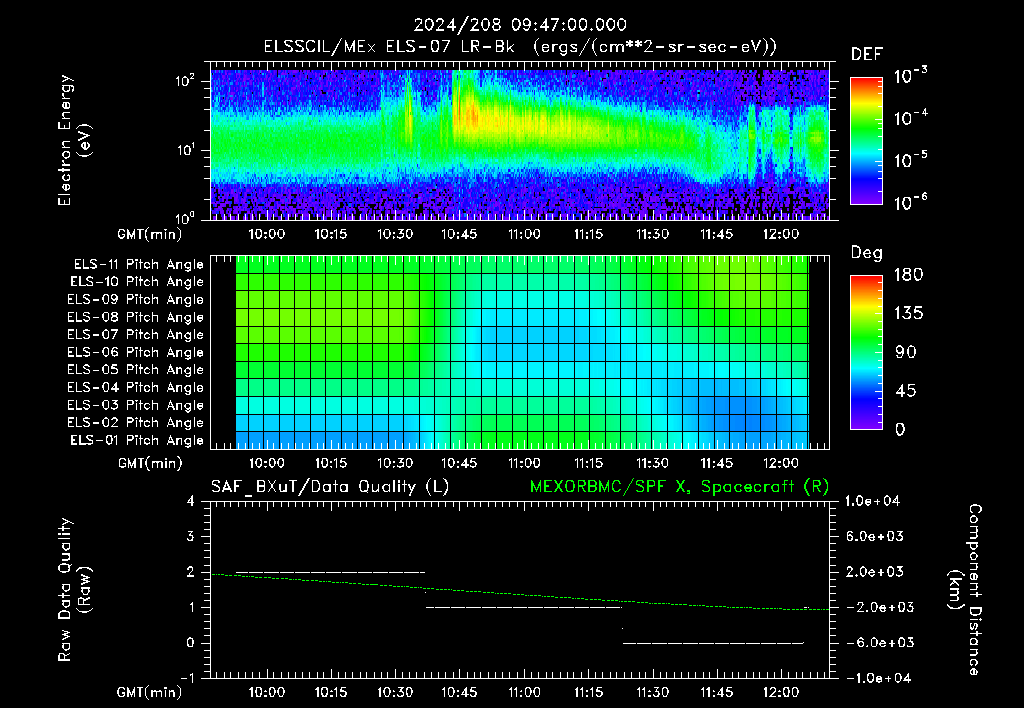Click 11:30 tick on pitch angle time axis
The image size is (1024, 708).
(x=652, y=463)
